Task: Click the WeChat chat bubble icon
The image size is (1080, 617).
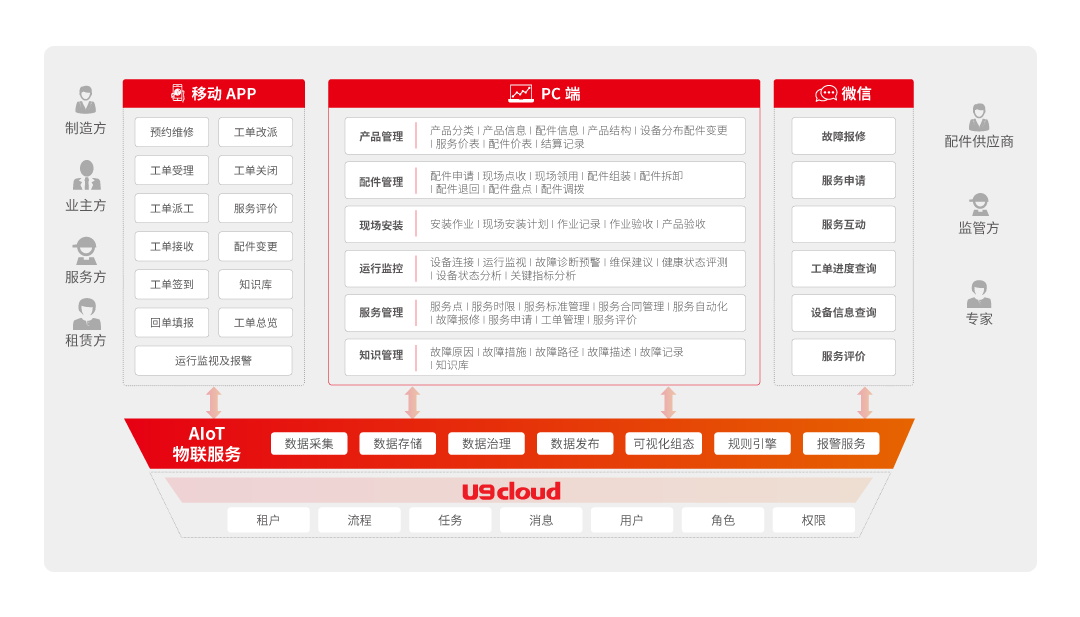Action: pos(826,94)
